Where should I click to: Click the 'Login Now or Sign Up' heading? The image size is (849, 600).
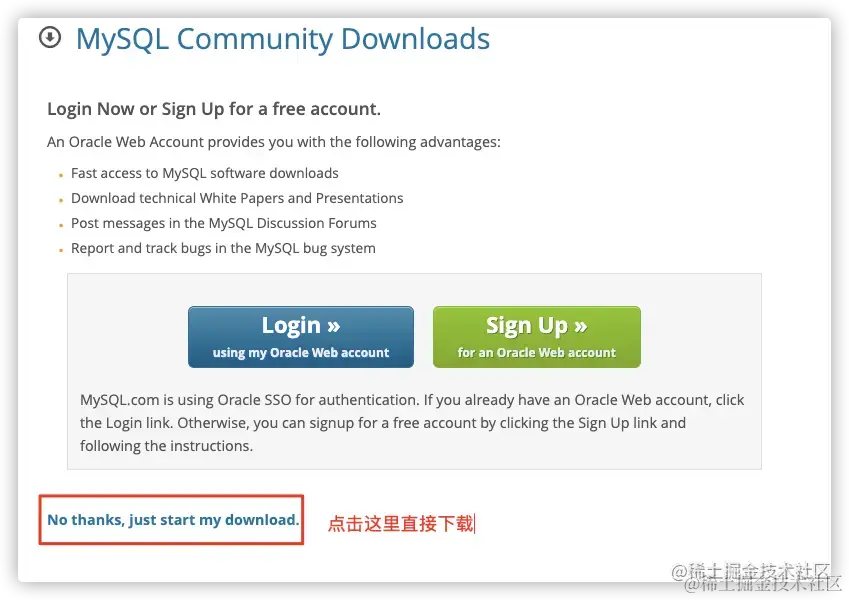click(x=214, y=109)
